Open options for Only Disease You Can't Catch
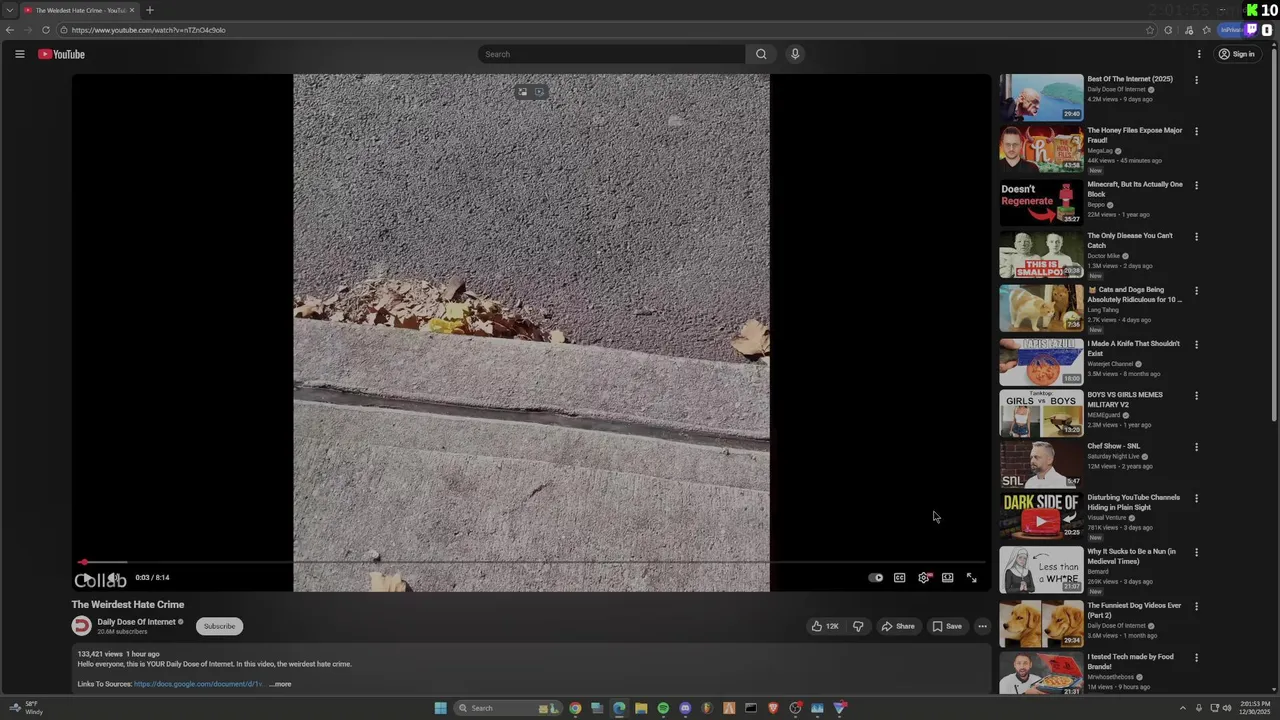 (x=1196, y=237)
